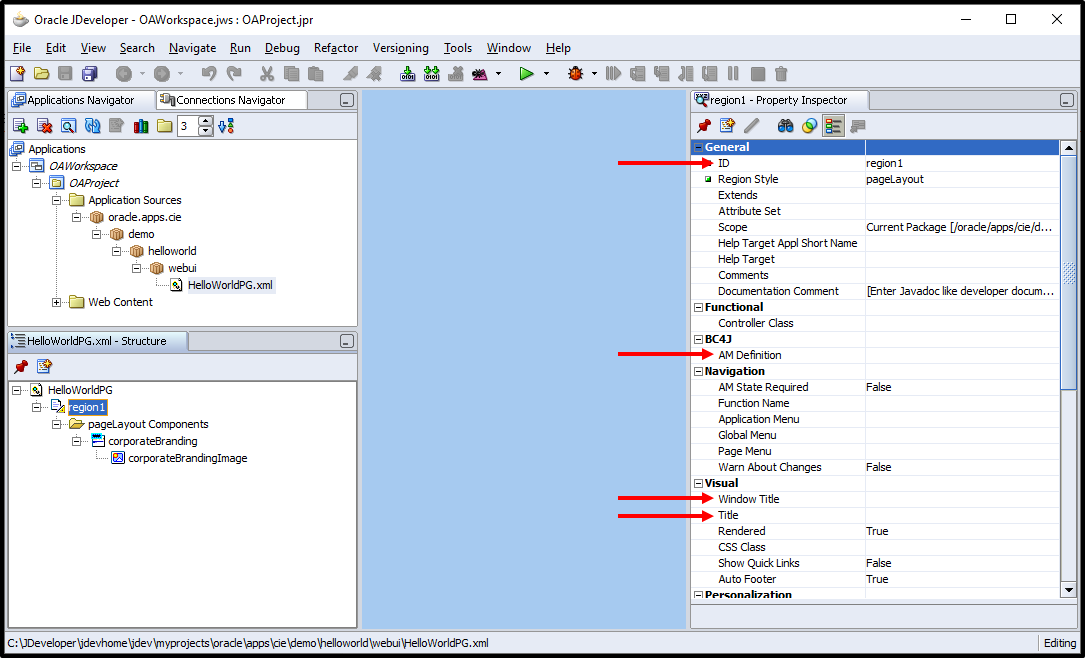
Task: Click the red ladybug Debug icon
Action: (x=576, y=73)
